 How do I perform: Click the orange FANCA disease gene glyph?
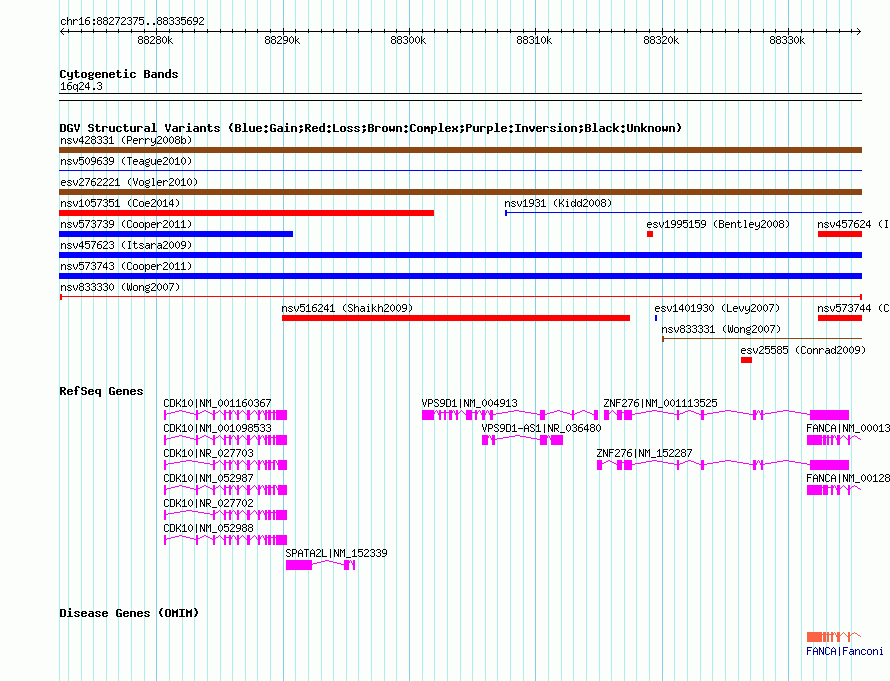[834, 637]
